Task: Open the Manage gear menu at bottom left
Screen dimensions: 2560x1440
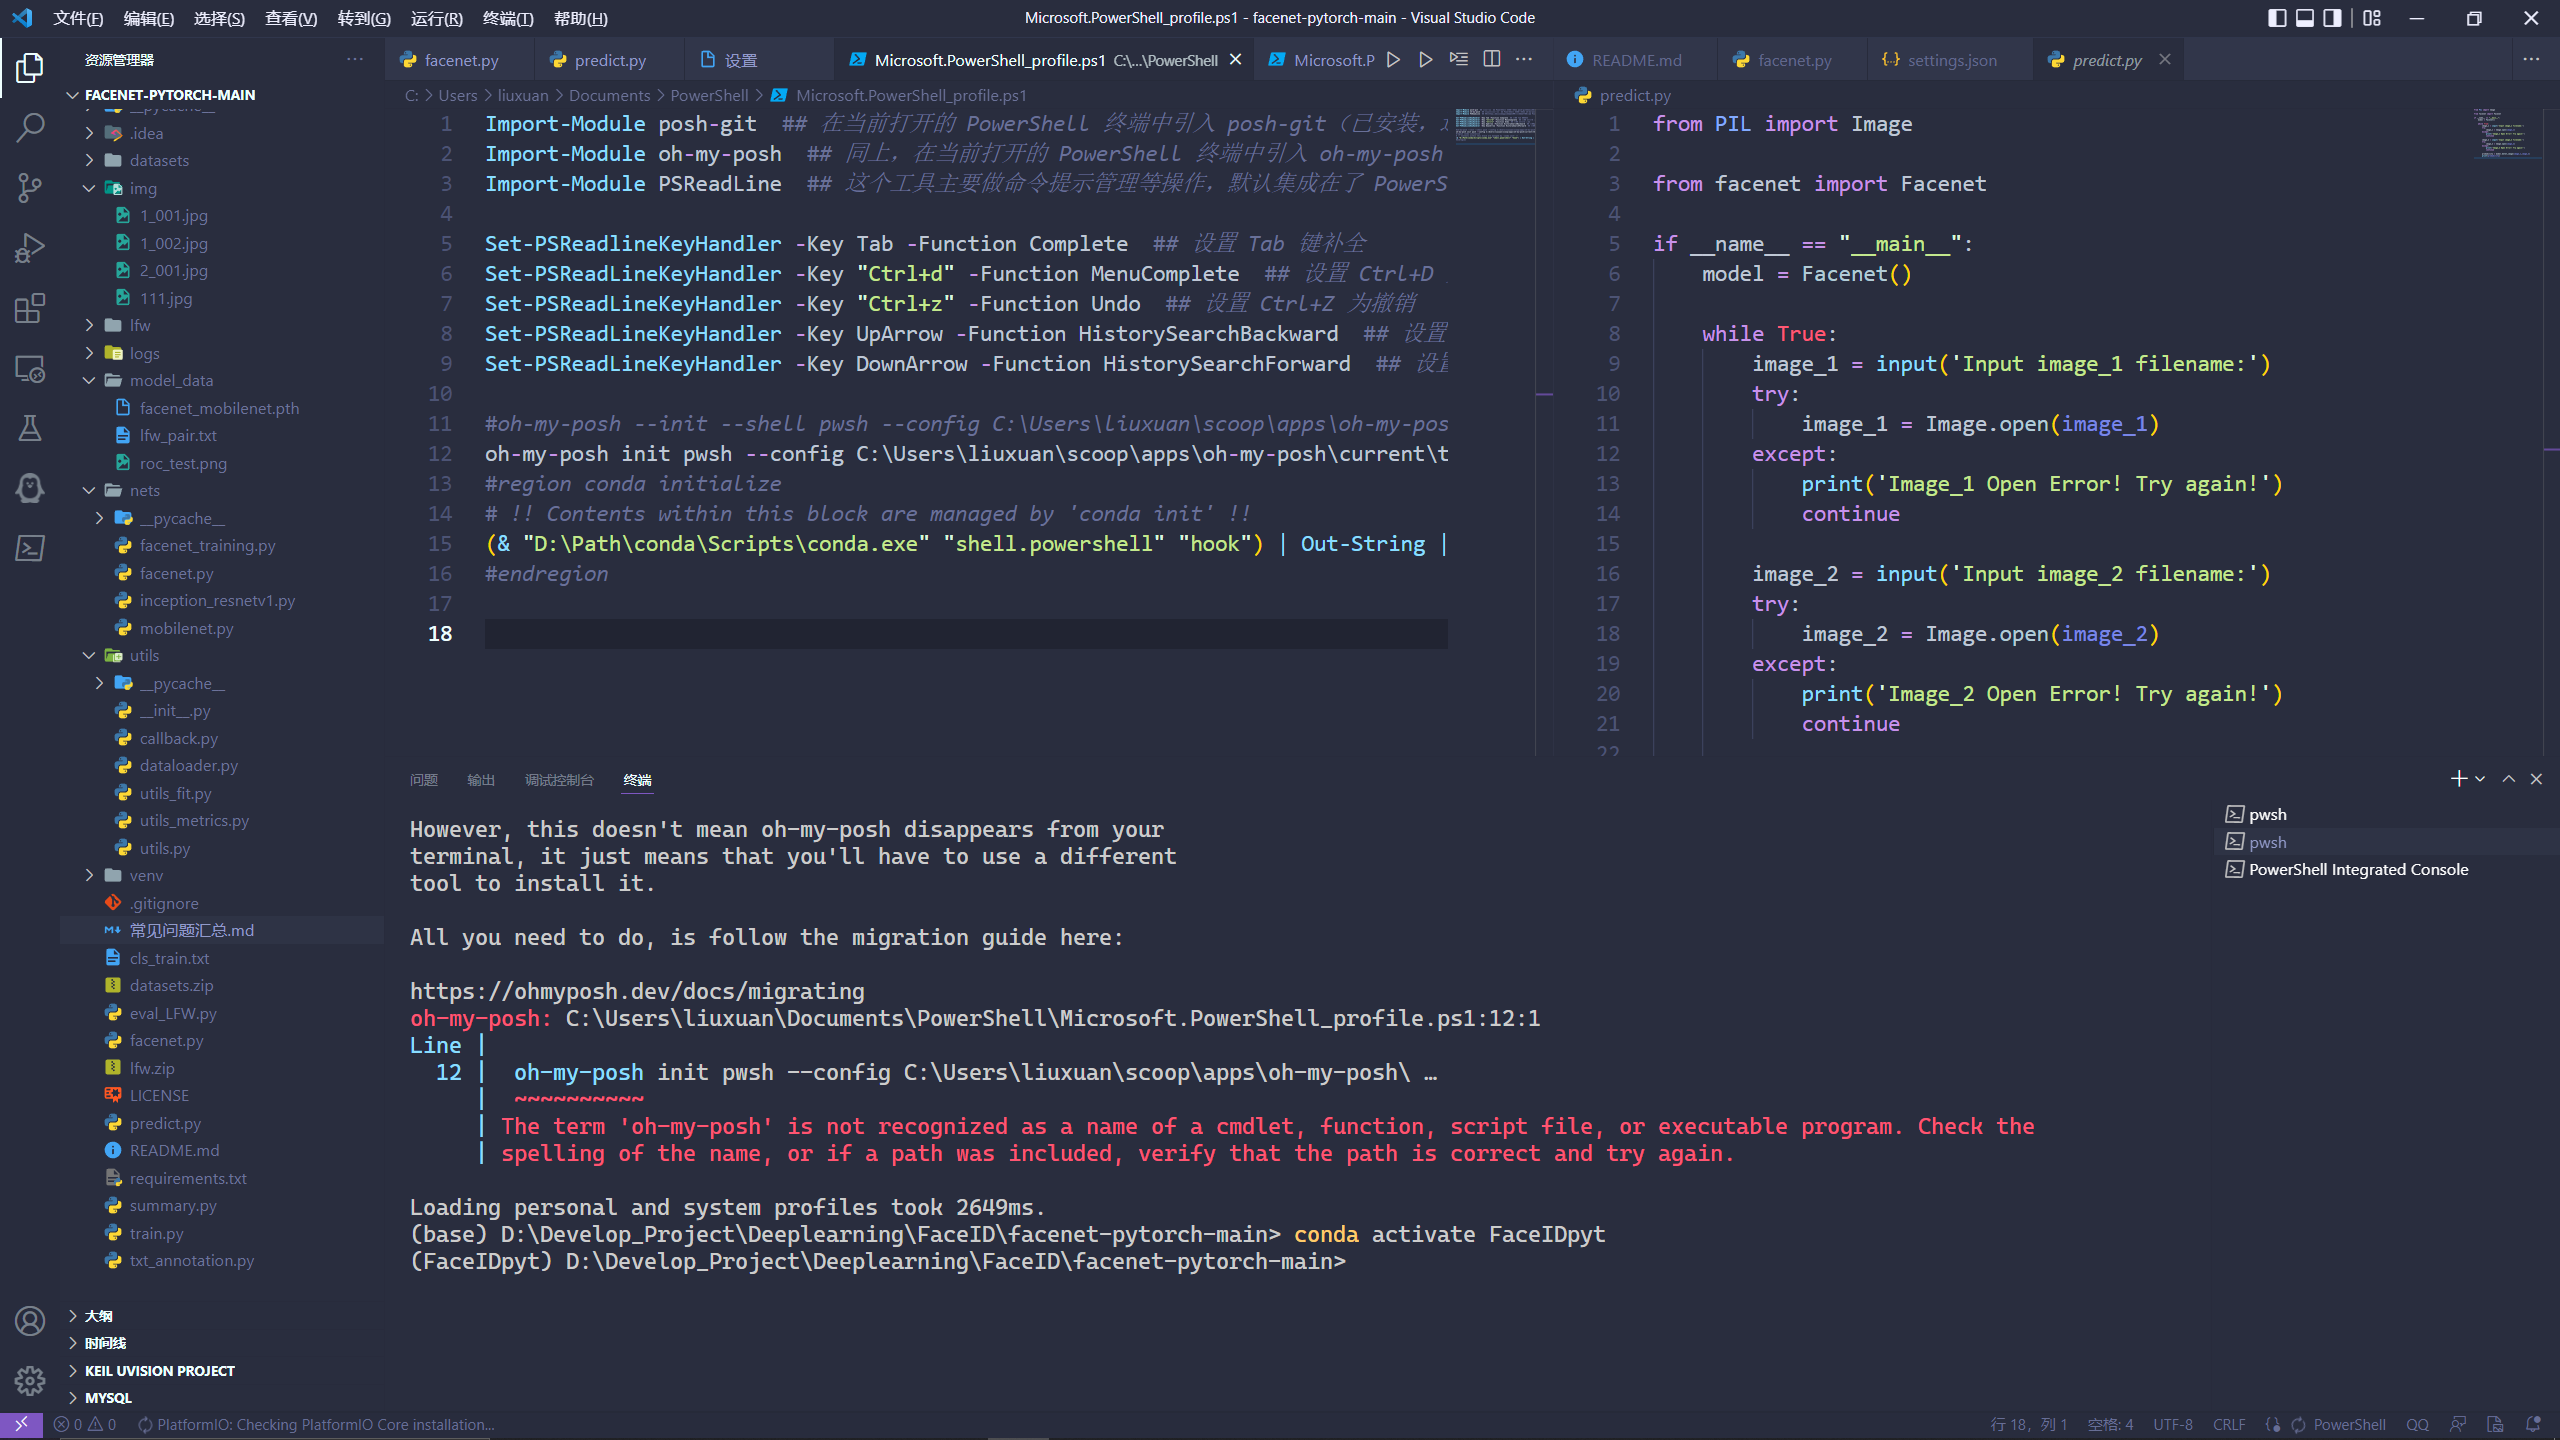Action: [x=29, y=1380]
